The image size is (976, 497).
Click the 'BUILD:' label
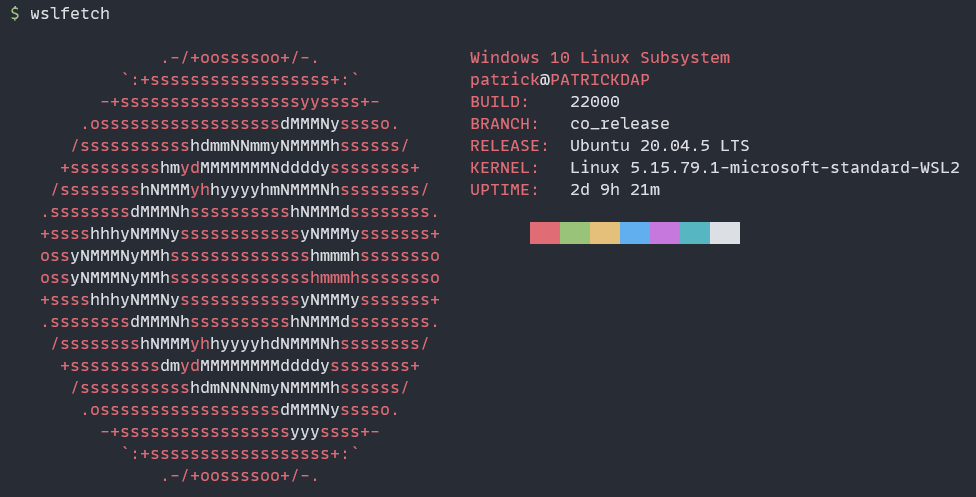[x=499, y=102]
